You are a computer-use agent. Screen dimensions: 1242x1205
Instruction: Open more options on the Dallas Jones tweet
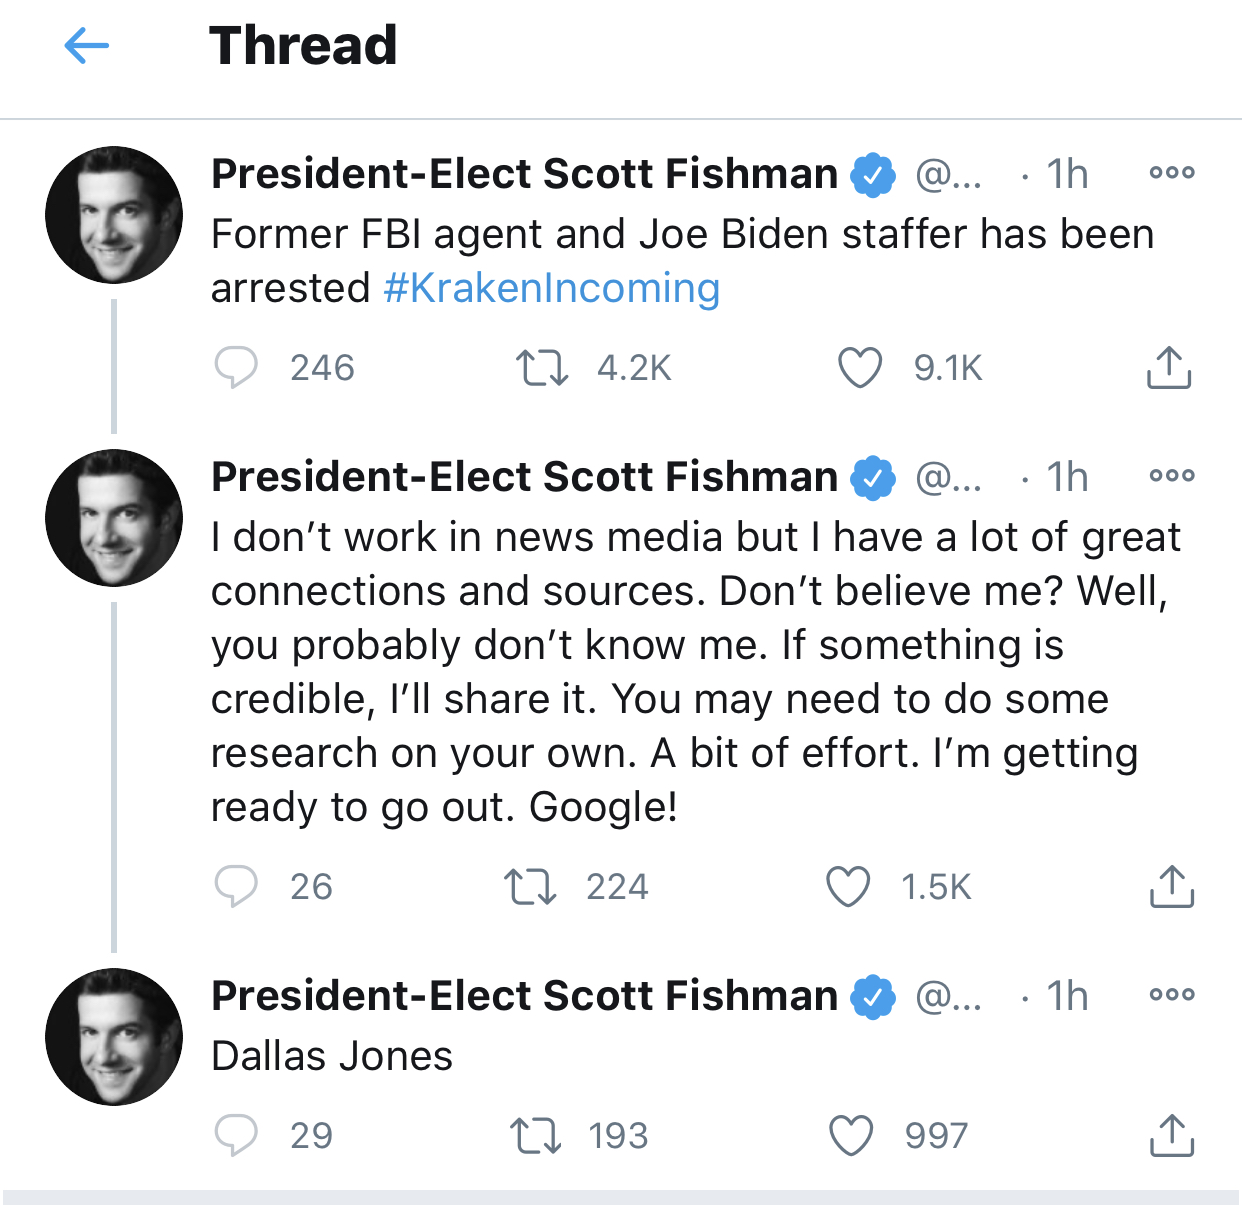[x=1172, y=995]
